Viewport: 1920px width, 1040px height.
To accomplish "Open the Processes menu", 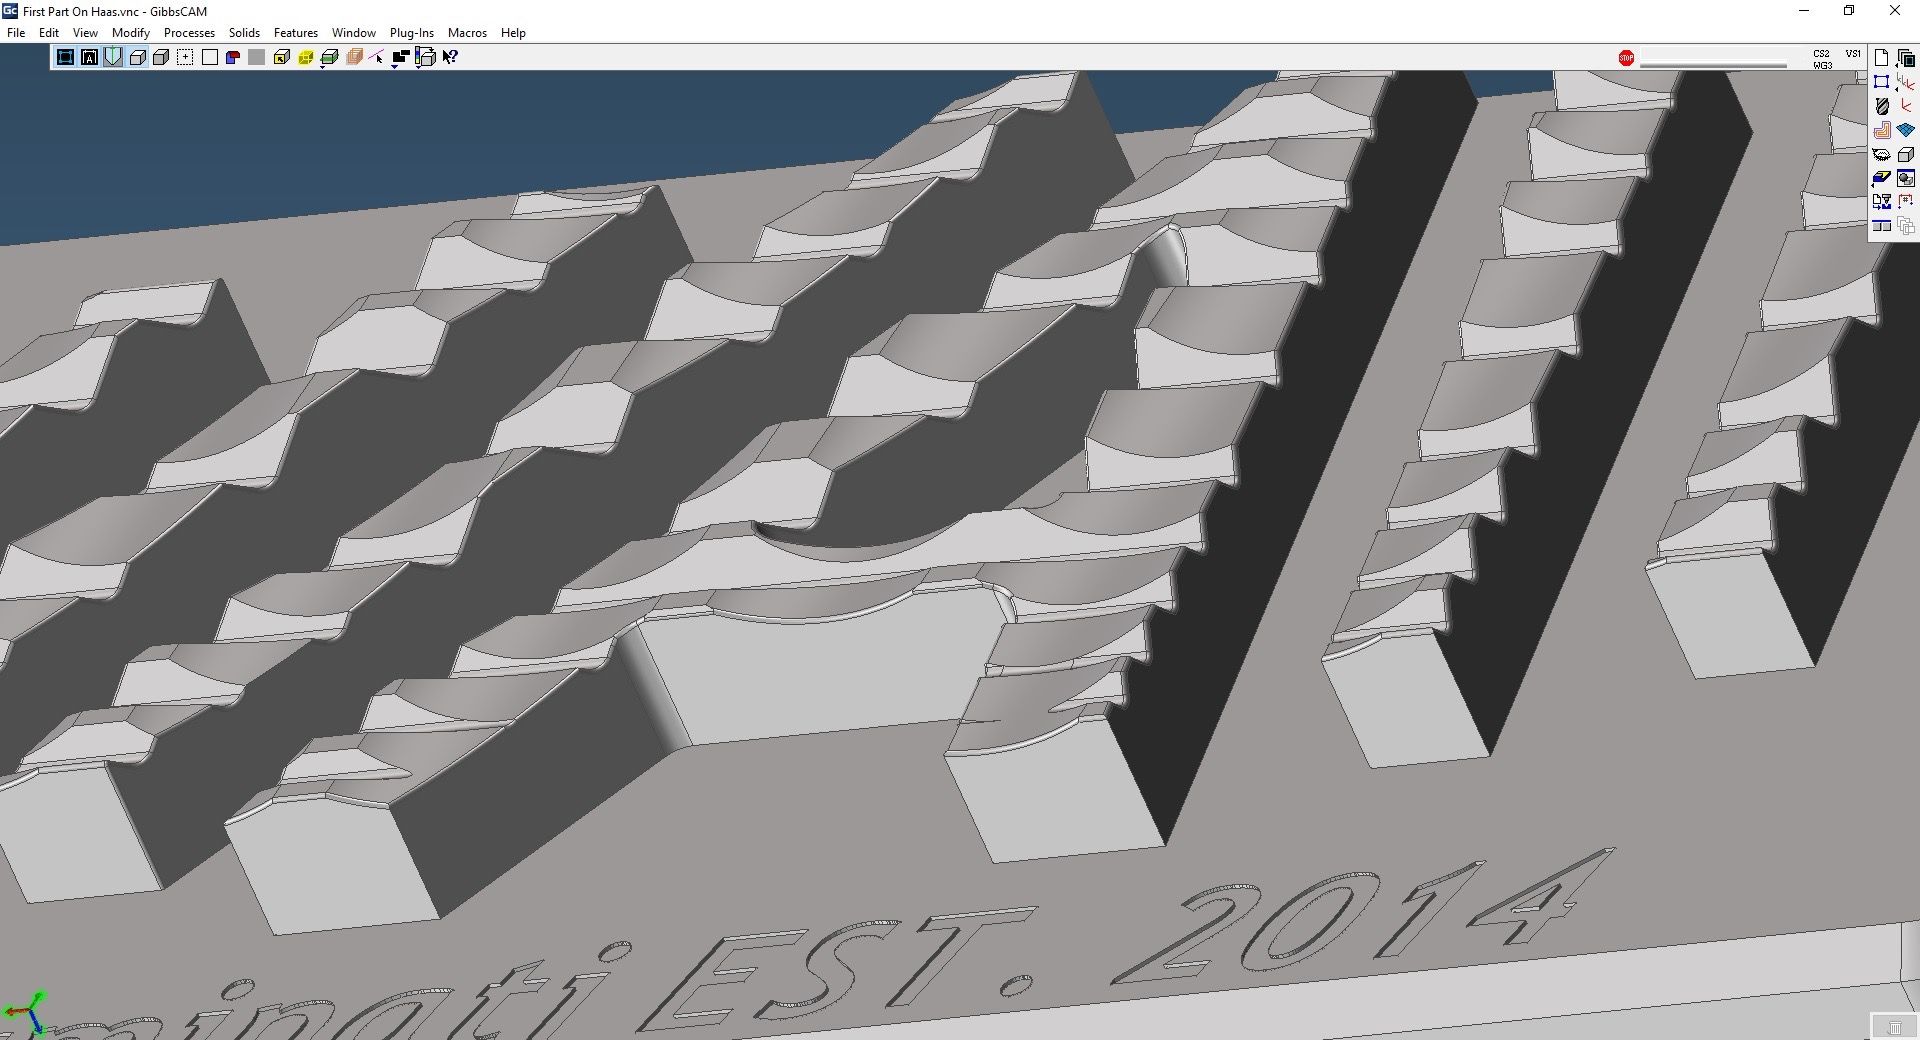I will coord(189,33).
